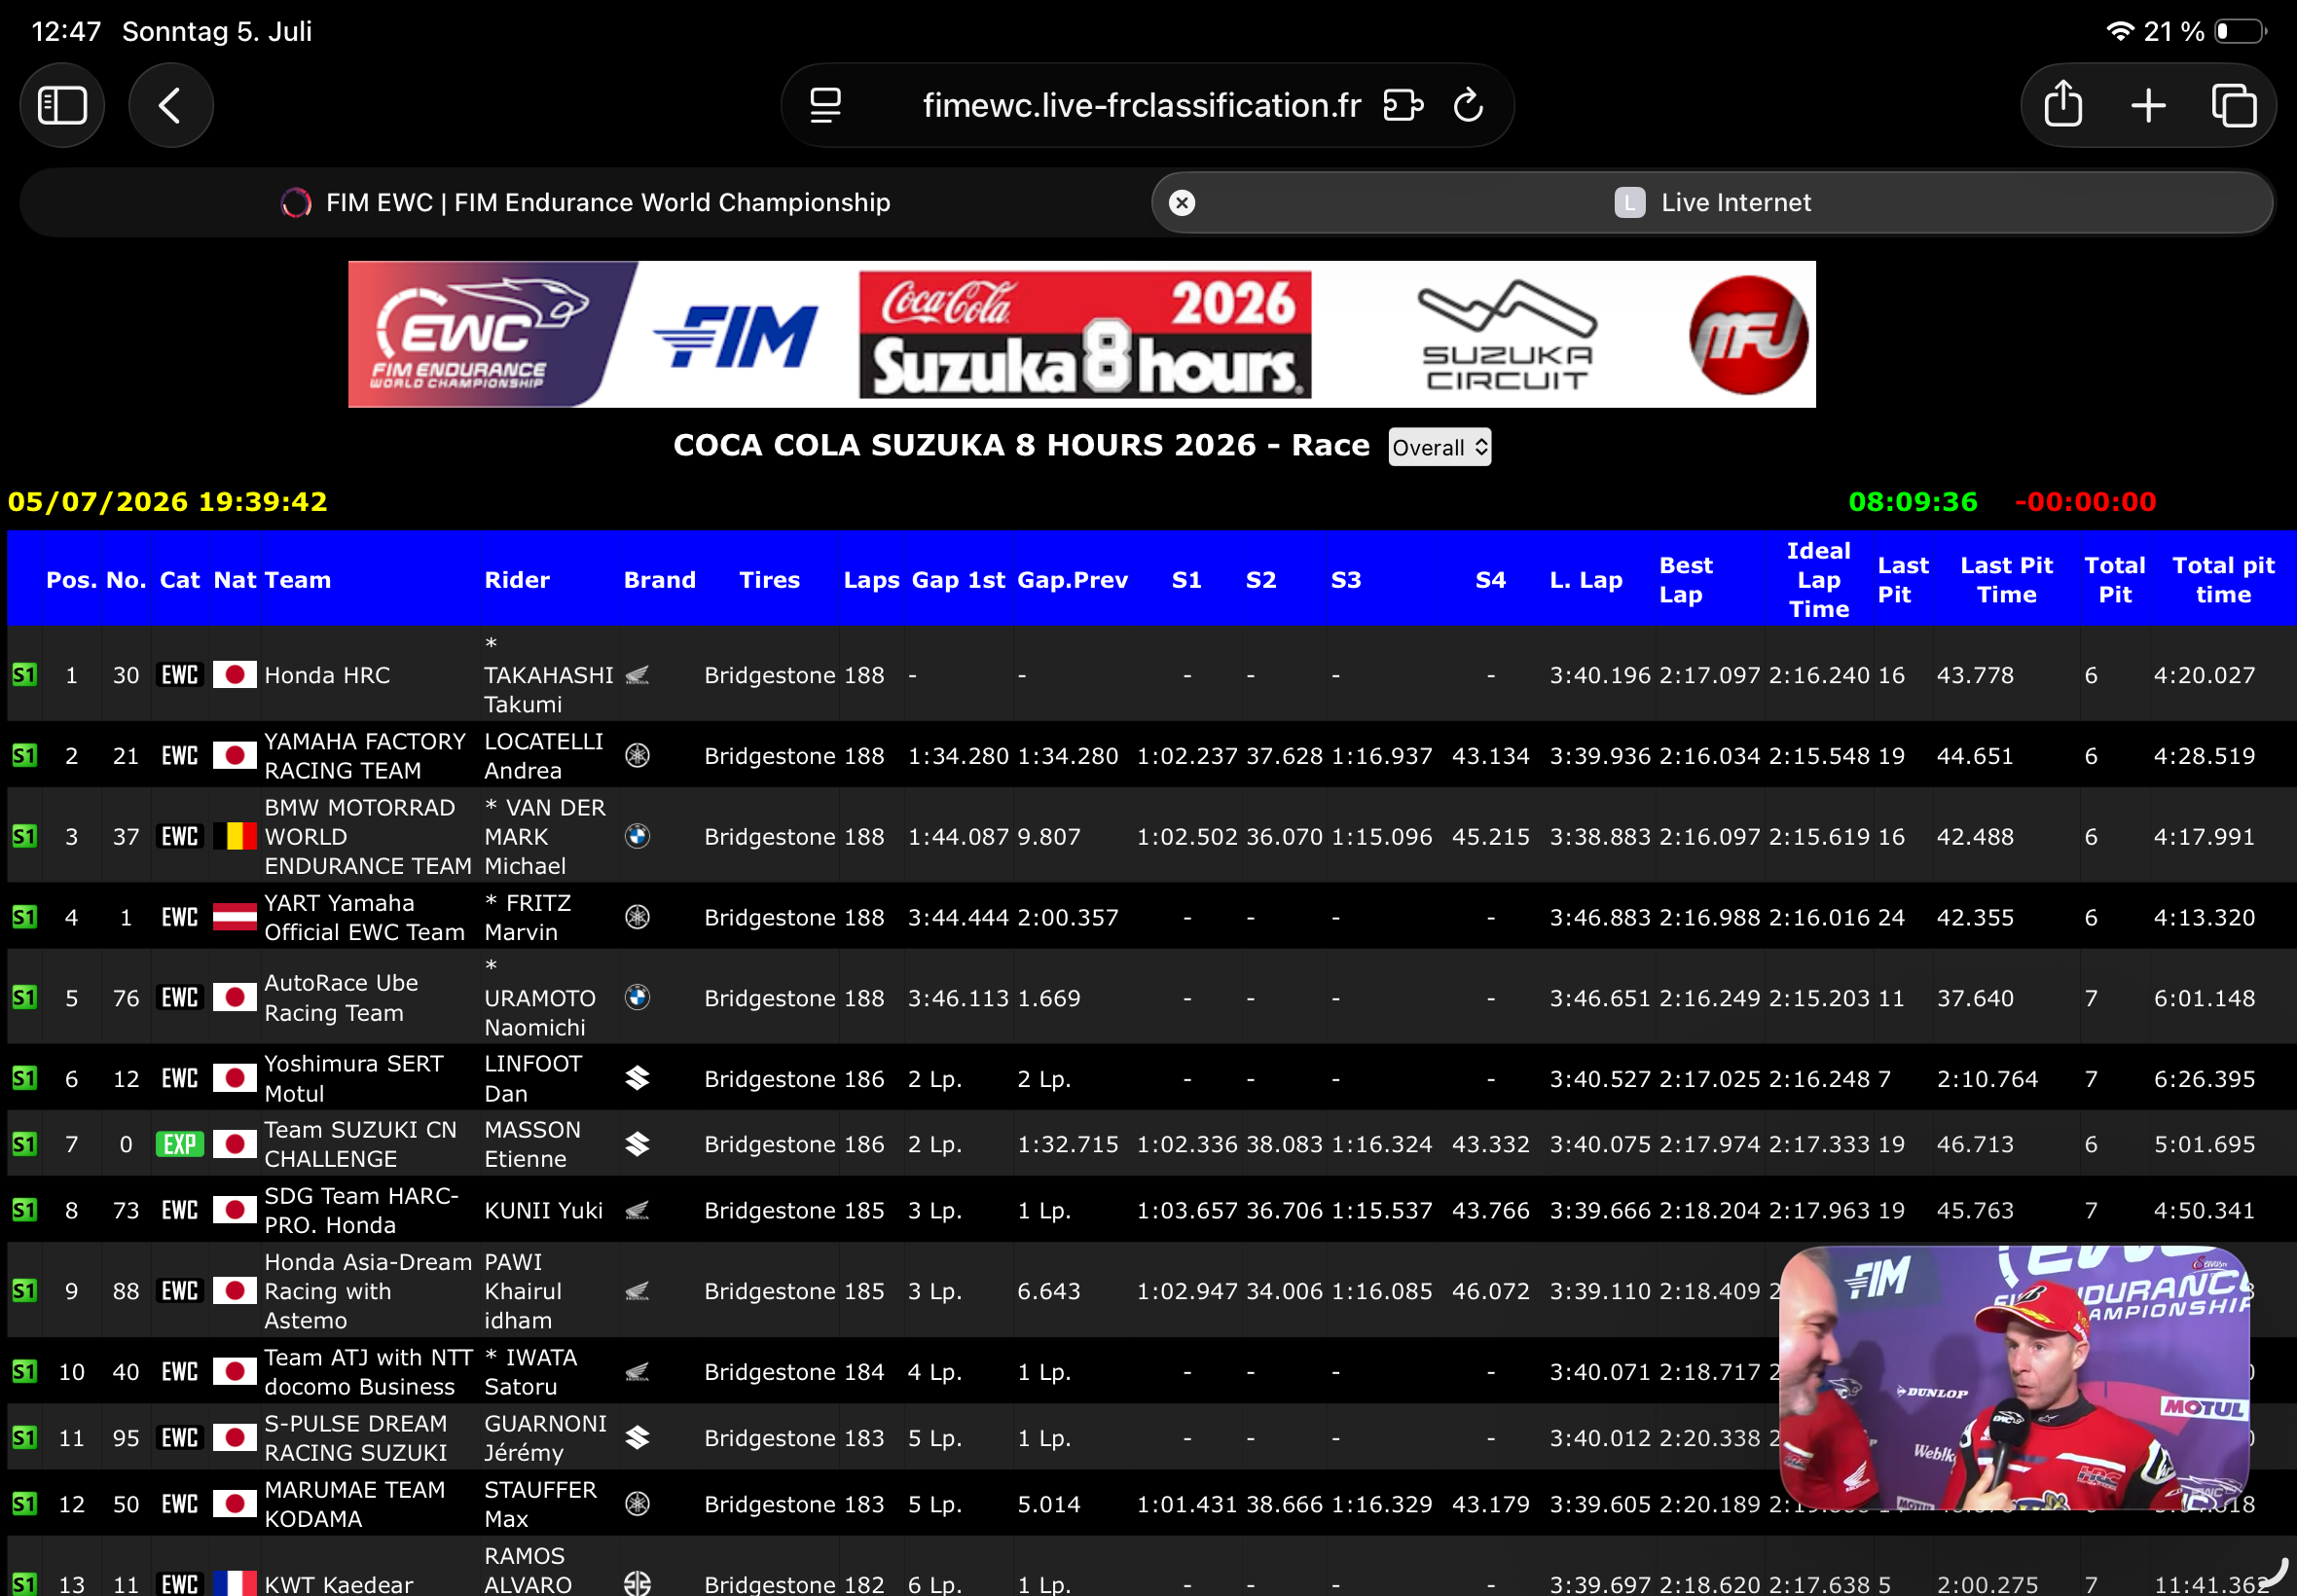Click the Ideal Lap Time header

1818,580
